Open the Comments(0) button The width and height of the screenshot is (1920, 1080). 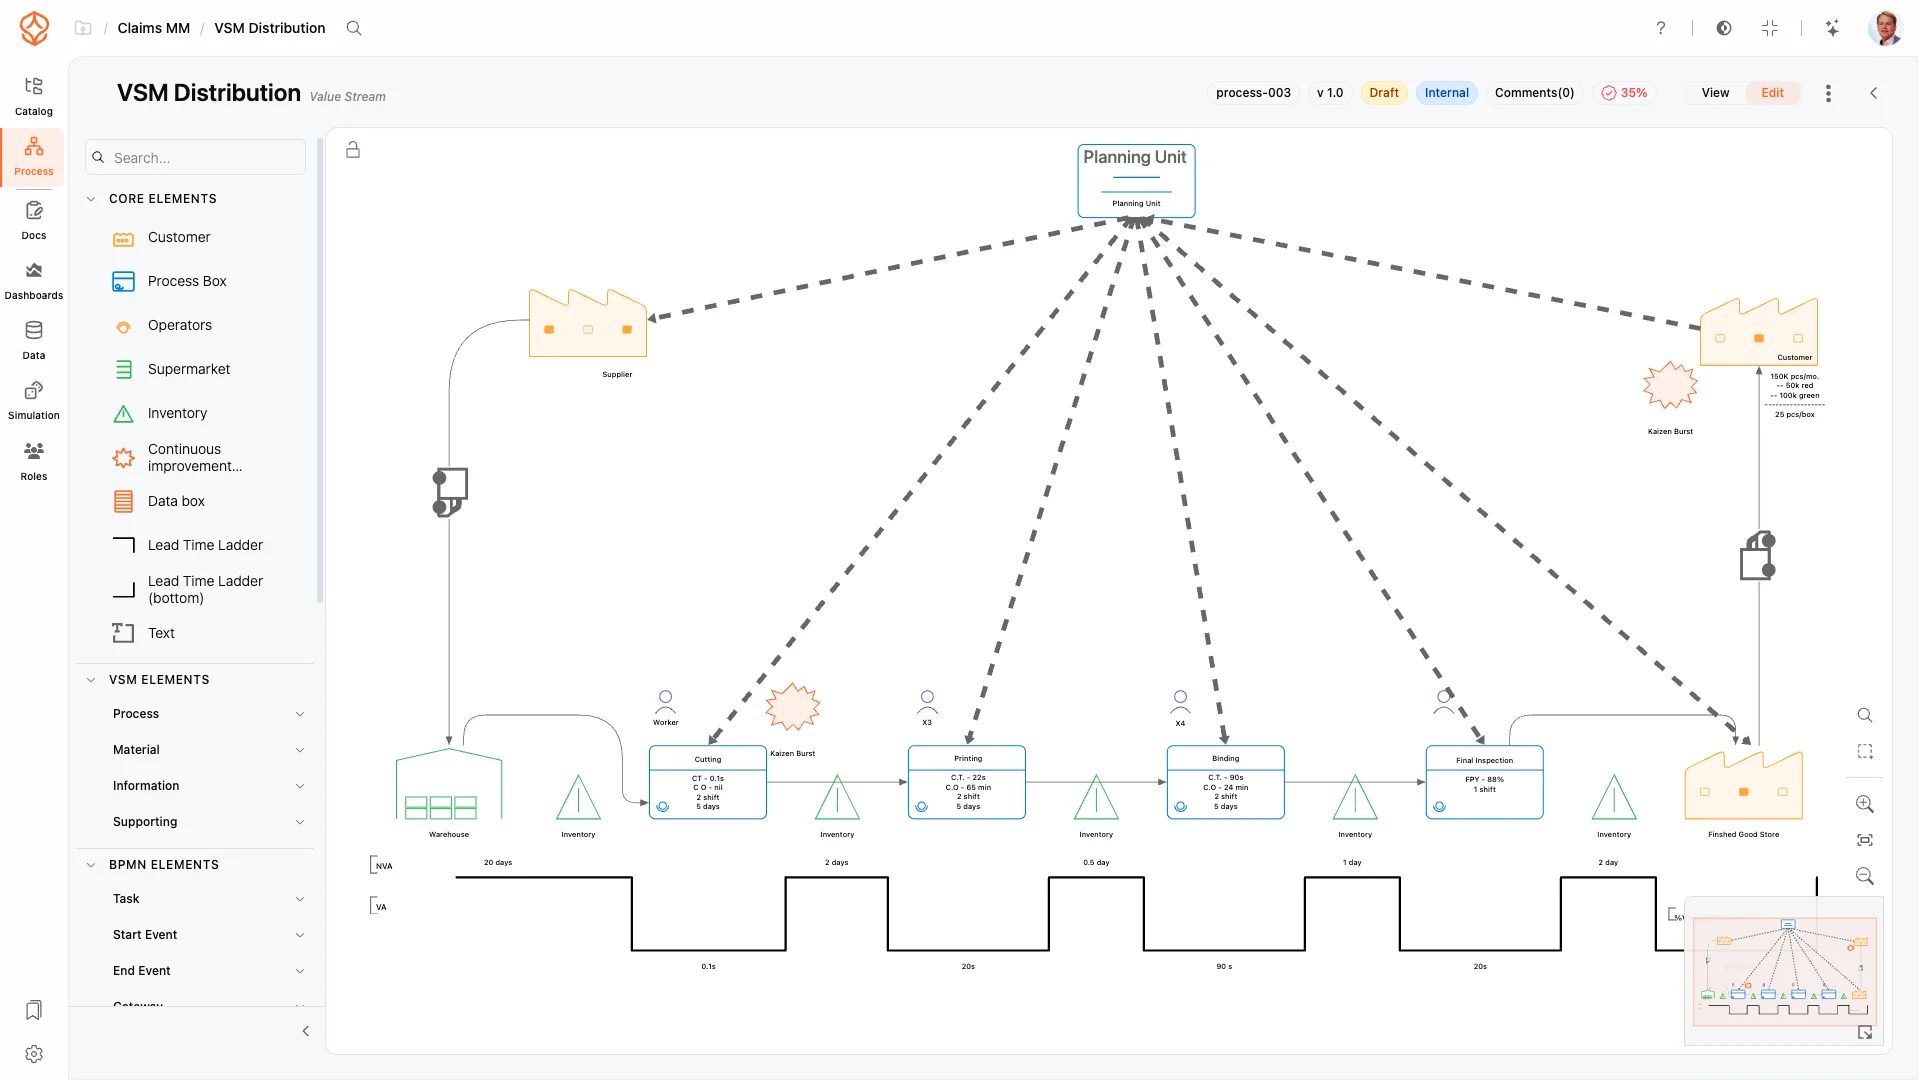[x=1534, y=93]
